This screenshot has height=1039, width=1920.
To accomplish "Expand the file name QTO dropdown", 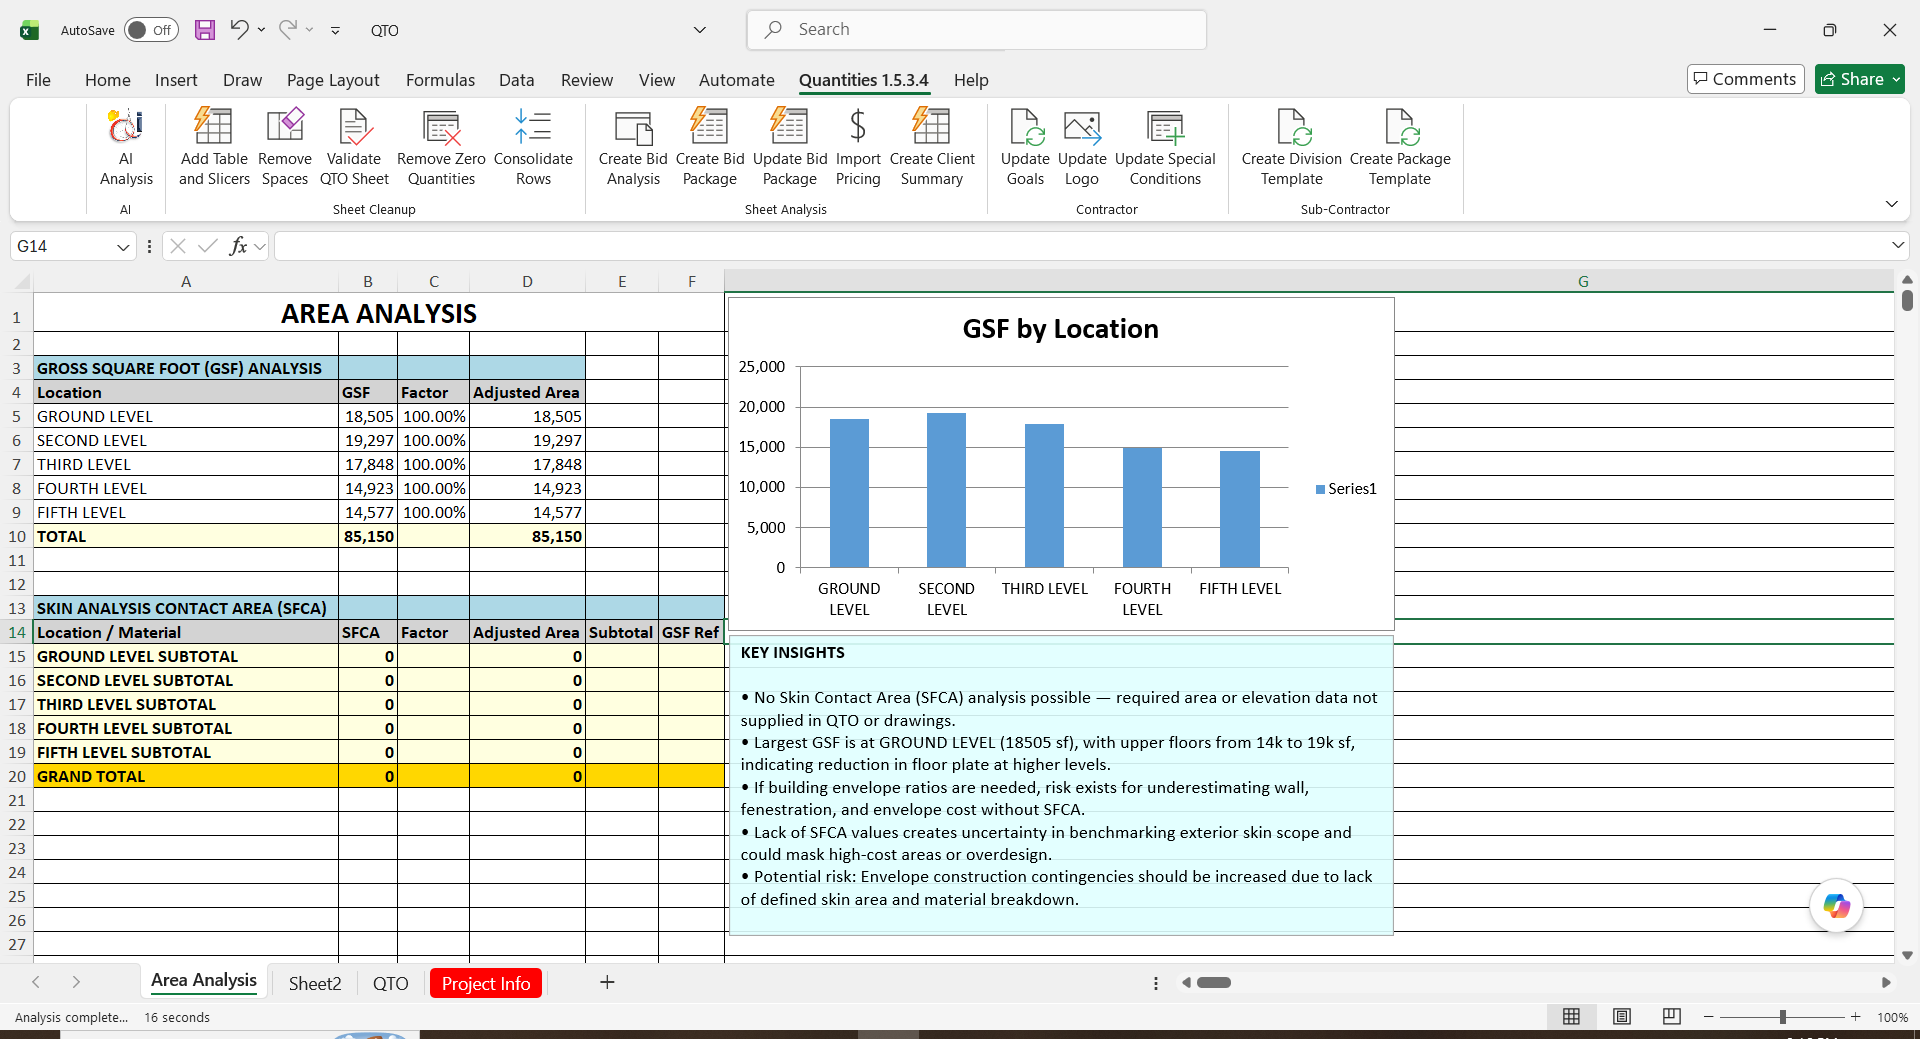I will 700,30.
